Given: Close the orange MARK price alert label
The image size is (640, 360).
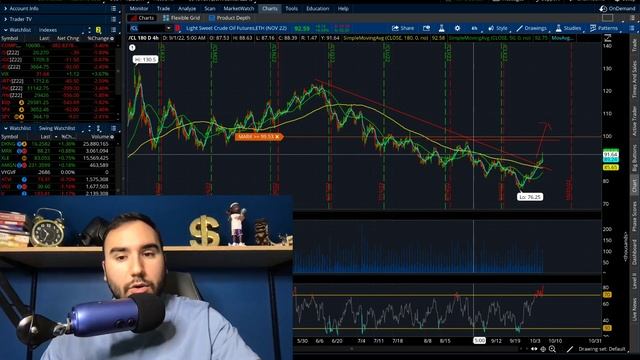Looking at the screenshot, I should click(277, 137).
